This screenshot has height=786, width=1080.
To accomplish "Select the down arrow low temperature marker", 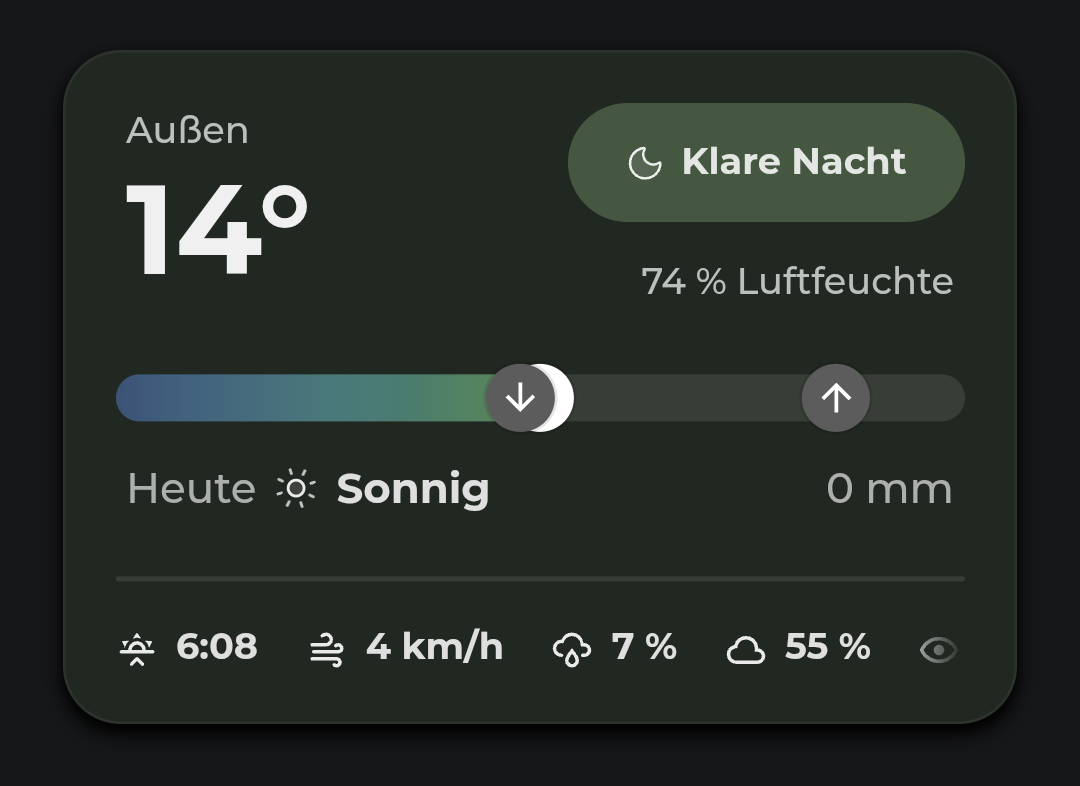I will pyautogui.click(x=520, y=397).
